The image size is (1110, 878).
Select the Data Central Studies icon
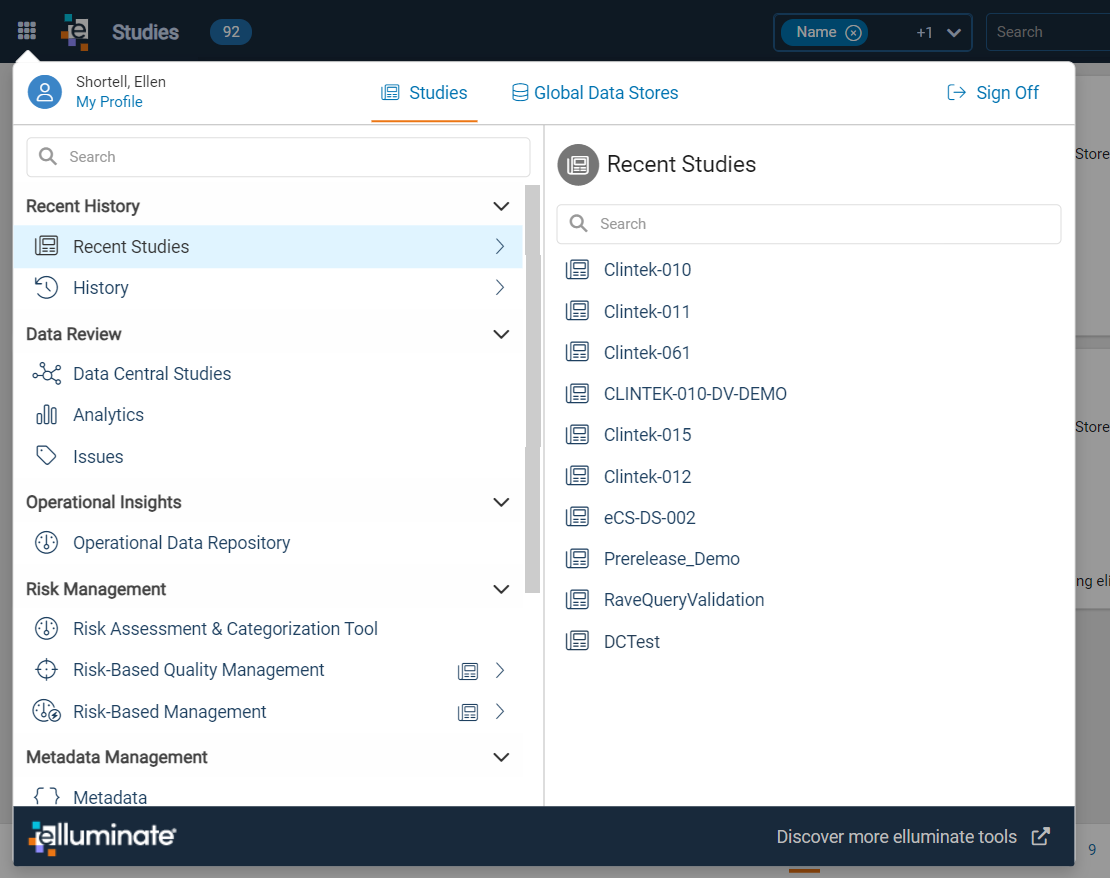(47, 373)
